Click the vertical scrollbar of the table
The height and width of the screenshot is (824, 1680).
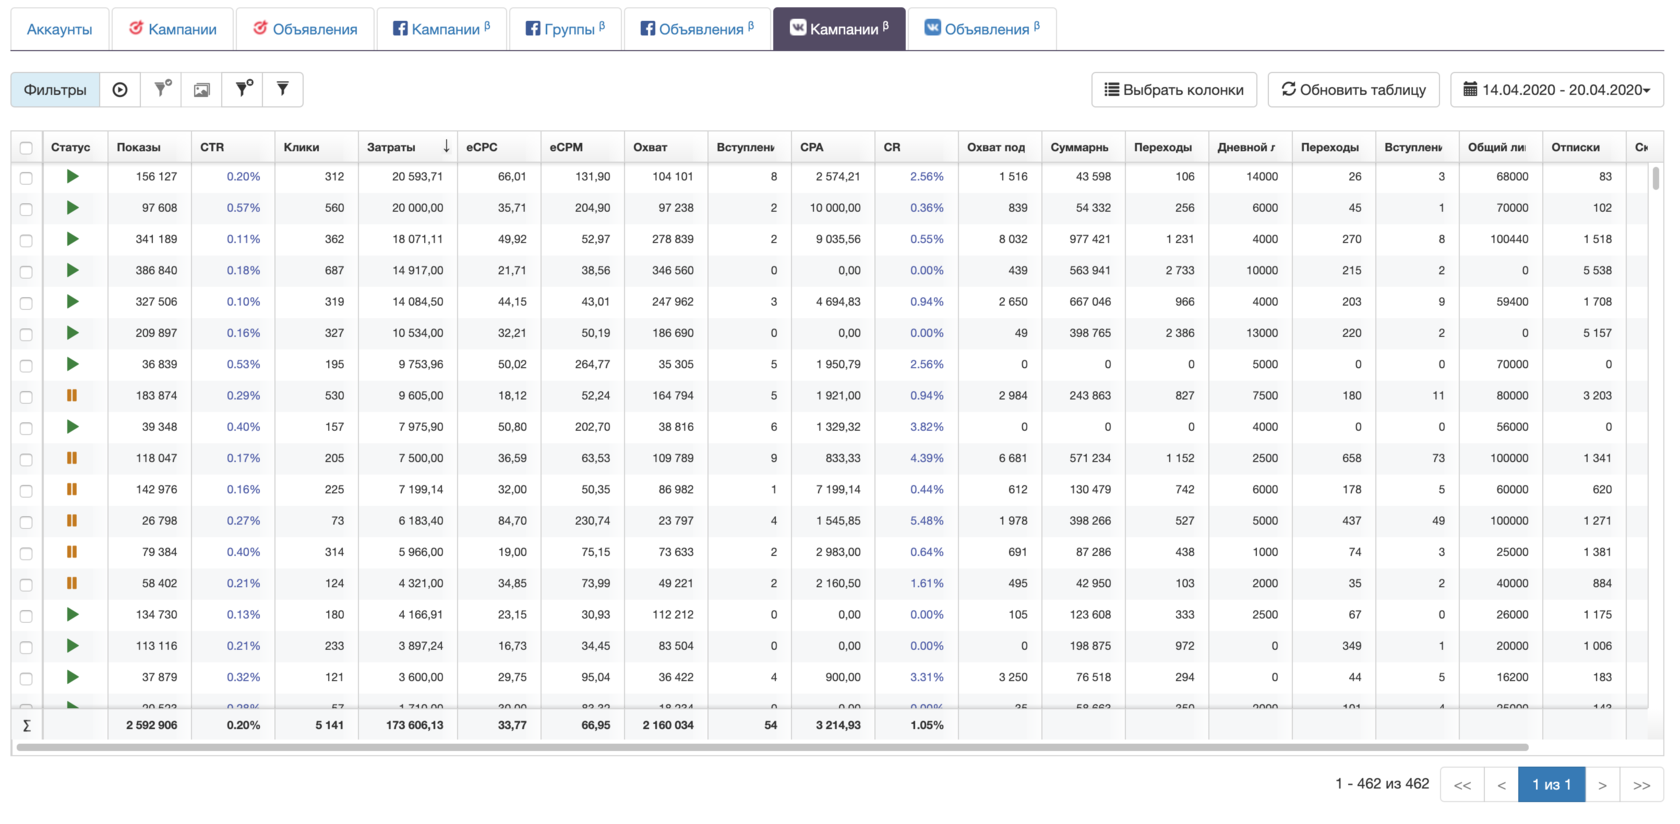[x=1656, y=178]
